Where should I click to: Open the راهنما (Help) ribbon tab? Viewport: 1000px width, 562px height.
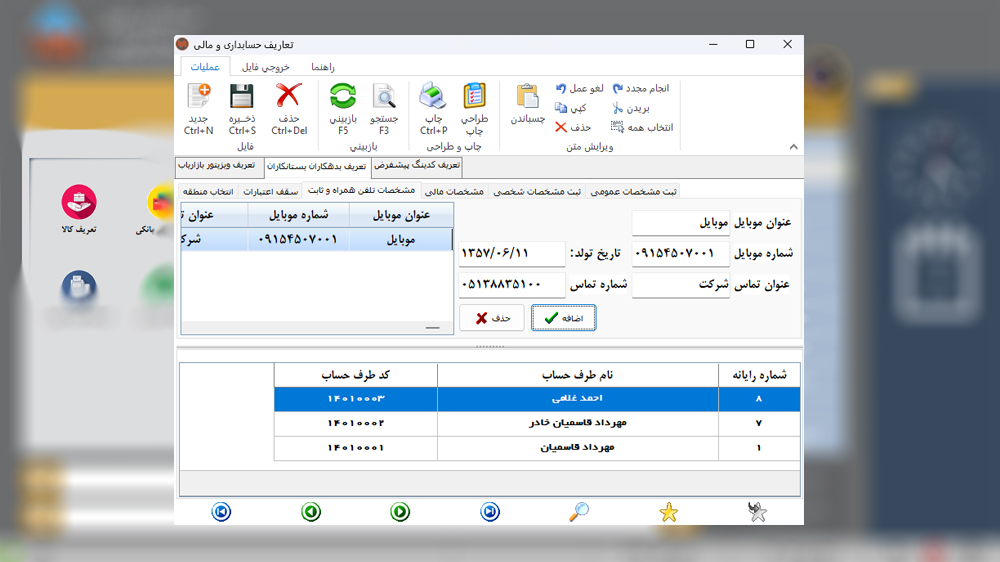(322, 66)
